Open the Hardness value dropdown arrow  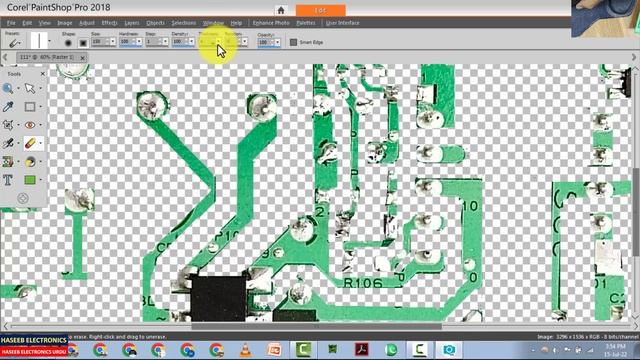(x=139, y=42)
